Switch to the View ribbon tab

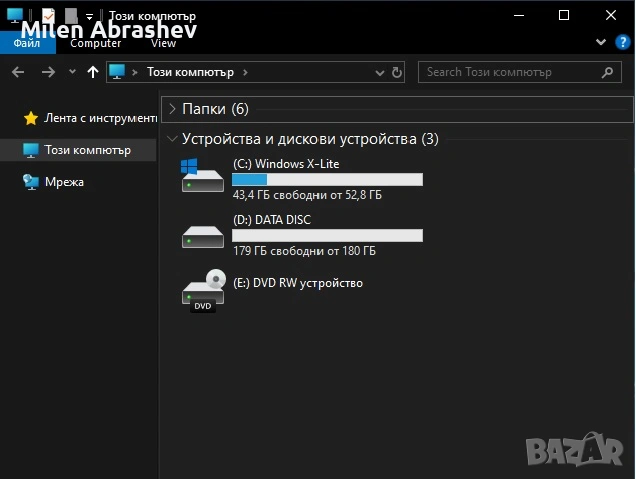pos(163,44)
